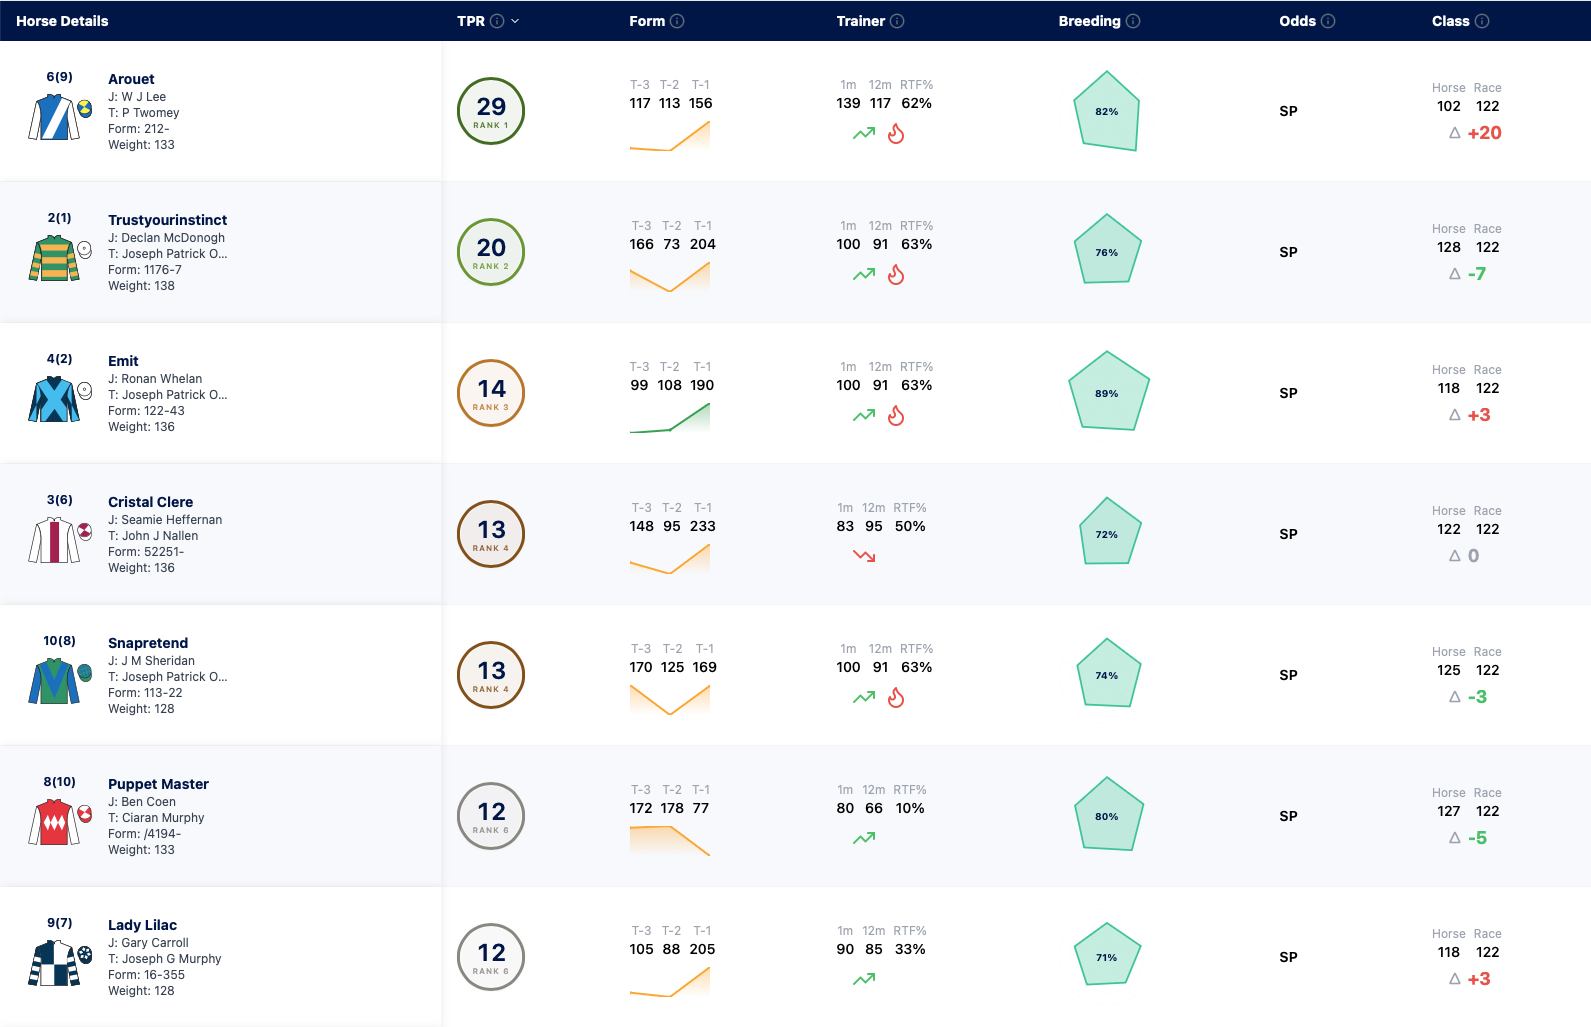The image size is (1591, 1027).
Task: Click the info icon beside TPR header
Action: (497, 21)
